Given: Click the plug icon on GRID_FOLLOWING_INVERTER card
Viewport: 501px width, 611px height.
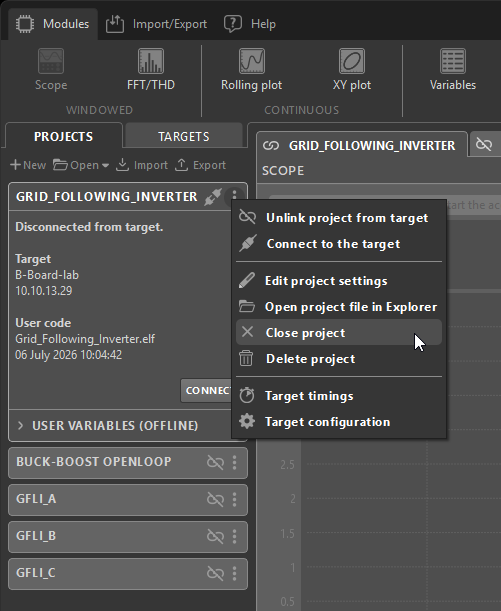Looking at the screenshot, I should 213,197.
